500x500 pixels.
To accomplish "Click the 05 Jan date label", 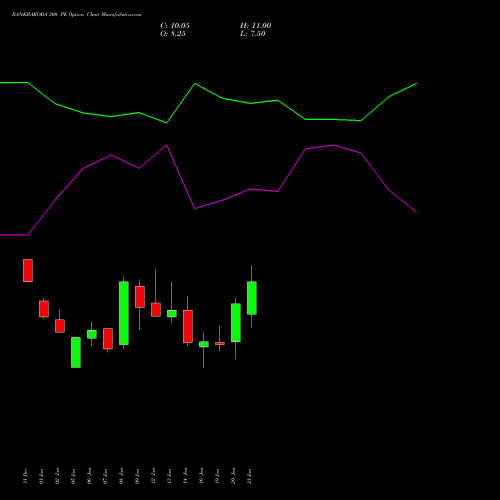I will [x=74, y=476].
